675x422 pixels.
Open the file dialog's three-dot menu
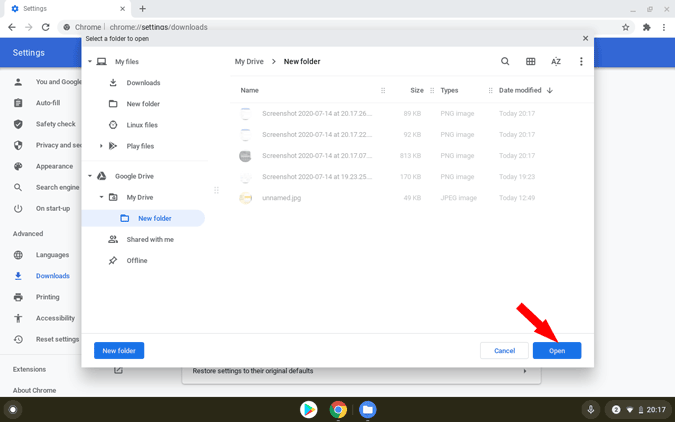[x=581, y=62]
